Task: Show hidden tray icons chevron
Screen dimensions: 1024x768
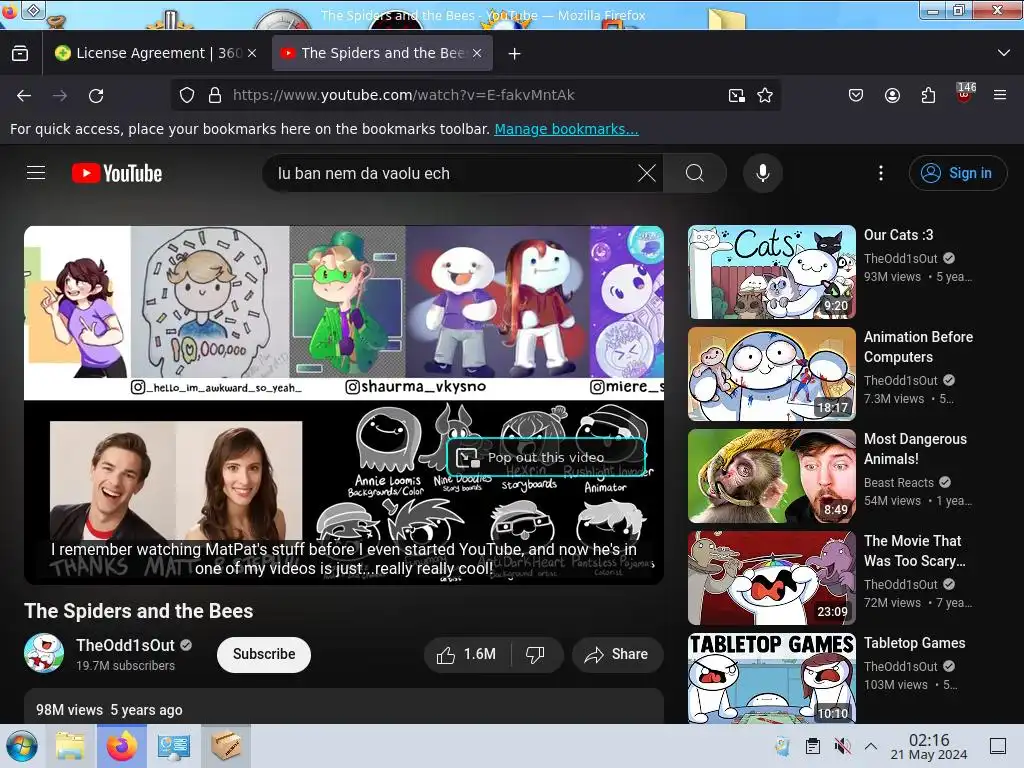Action: click(x=871, y=746)
